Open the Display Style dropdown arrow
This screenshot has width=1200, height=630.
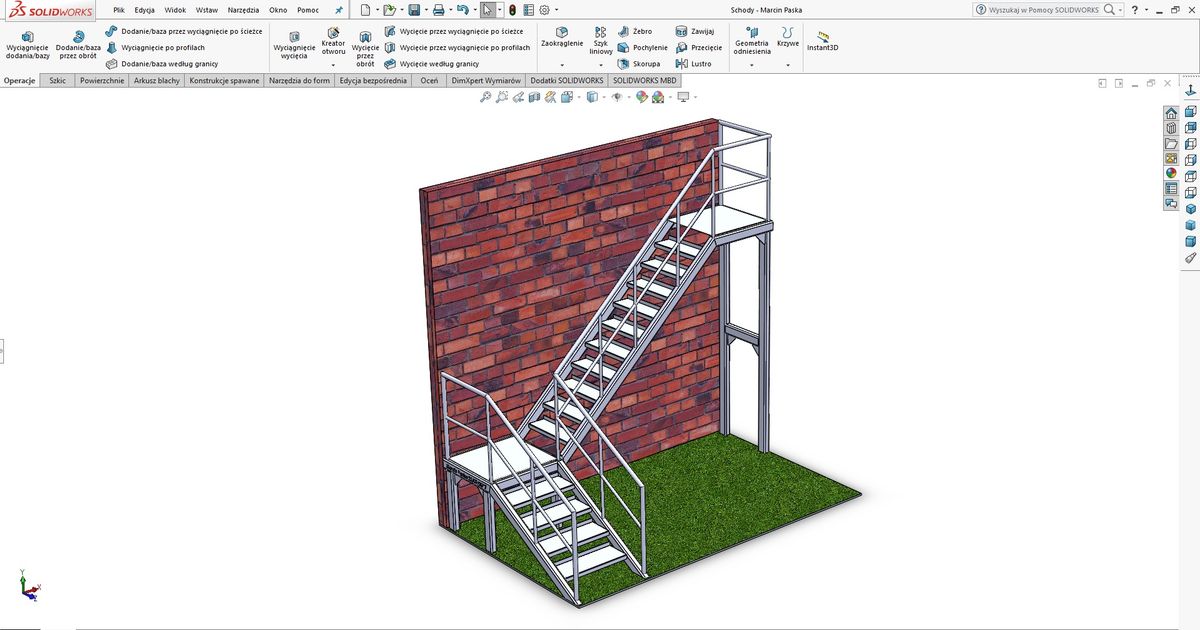coord(604,96)
